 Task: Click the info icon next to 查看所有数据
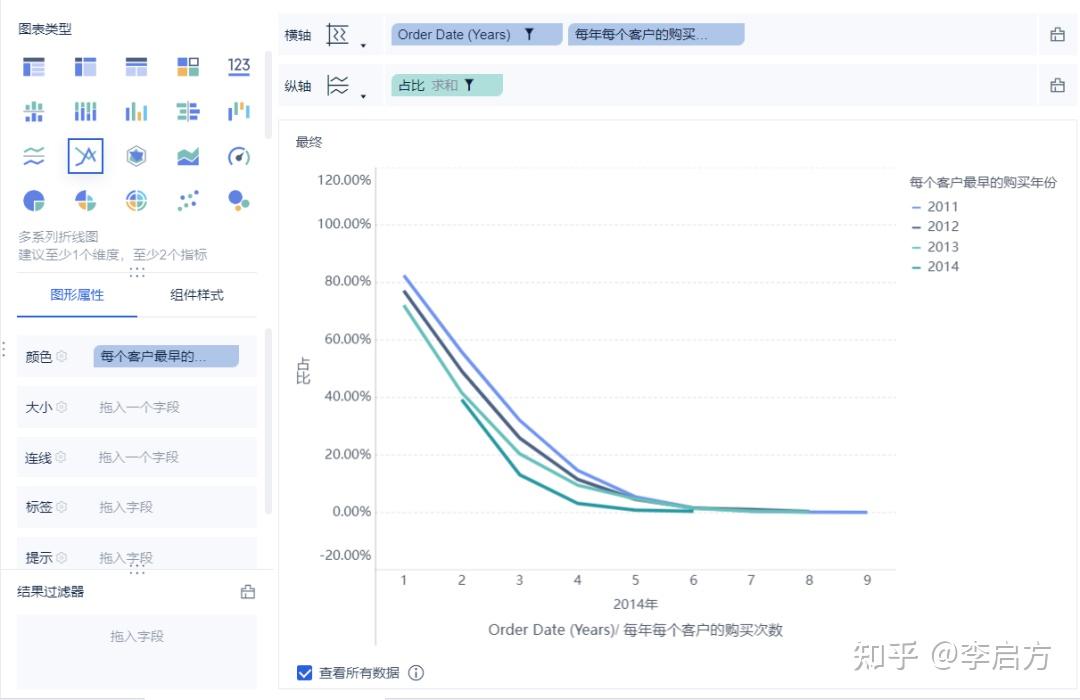(418, 673)
